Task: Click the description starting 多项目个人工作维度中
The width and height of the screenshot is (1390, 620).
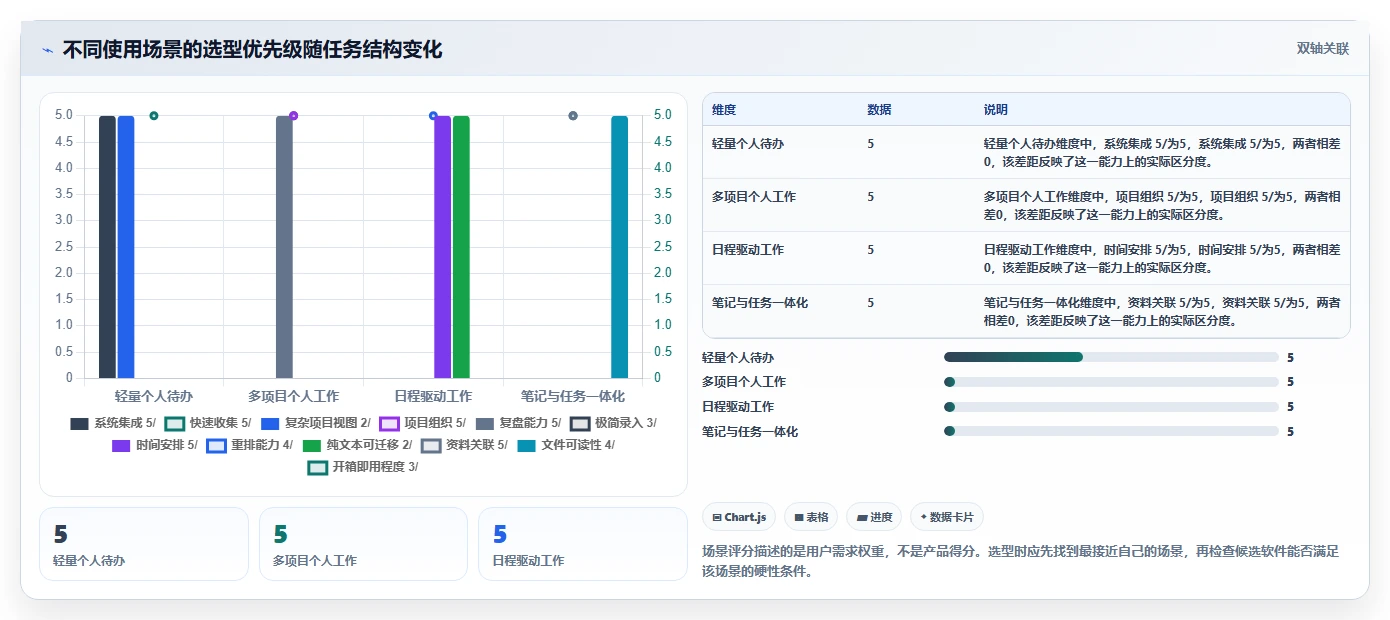Action: click(x=1162, y=205)
